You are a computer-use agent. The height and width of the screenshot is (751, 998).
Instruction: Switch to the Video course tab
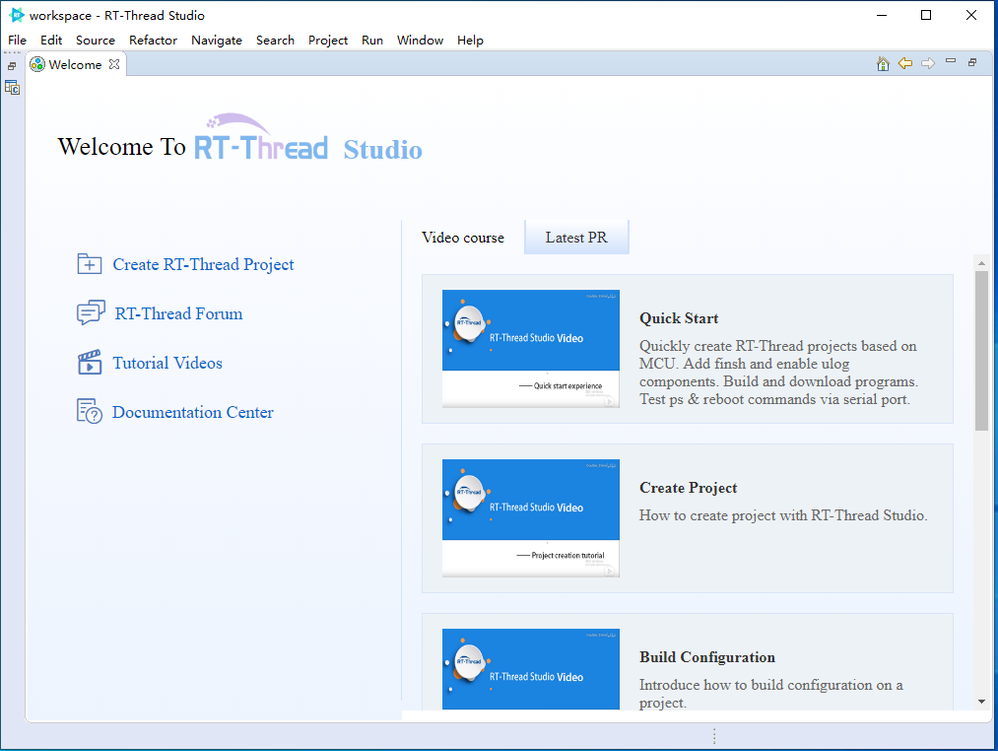(463, 237)
